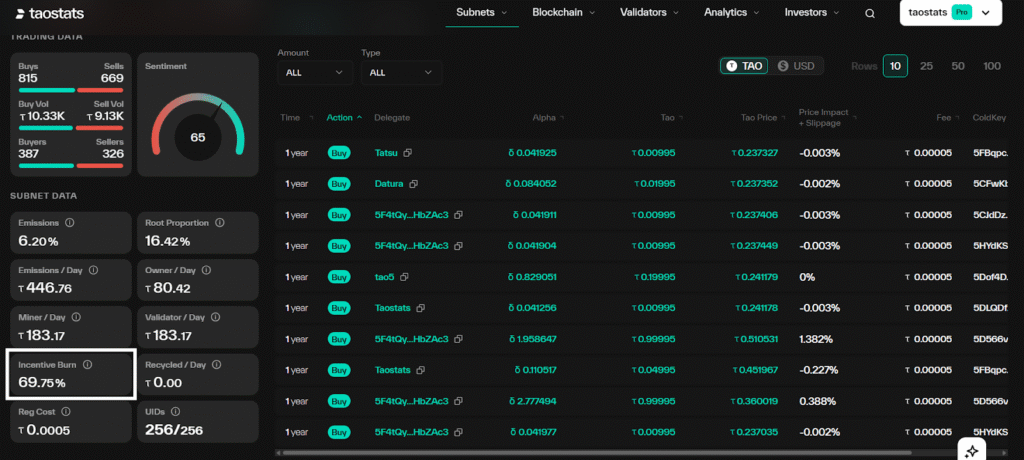Switch currency display to TAO
This screenshot has height=460, width=1024.
(745, 66)
